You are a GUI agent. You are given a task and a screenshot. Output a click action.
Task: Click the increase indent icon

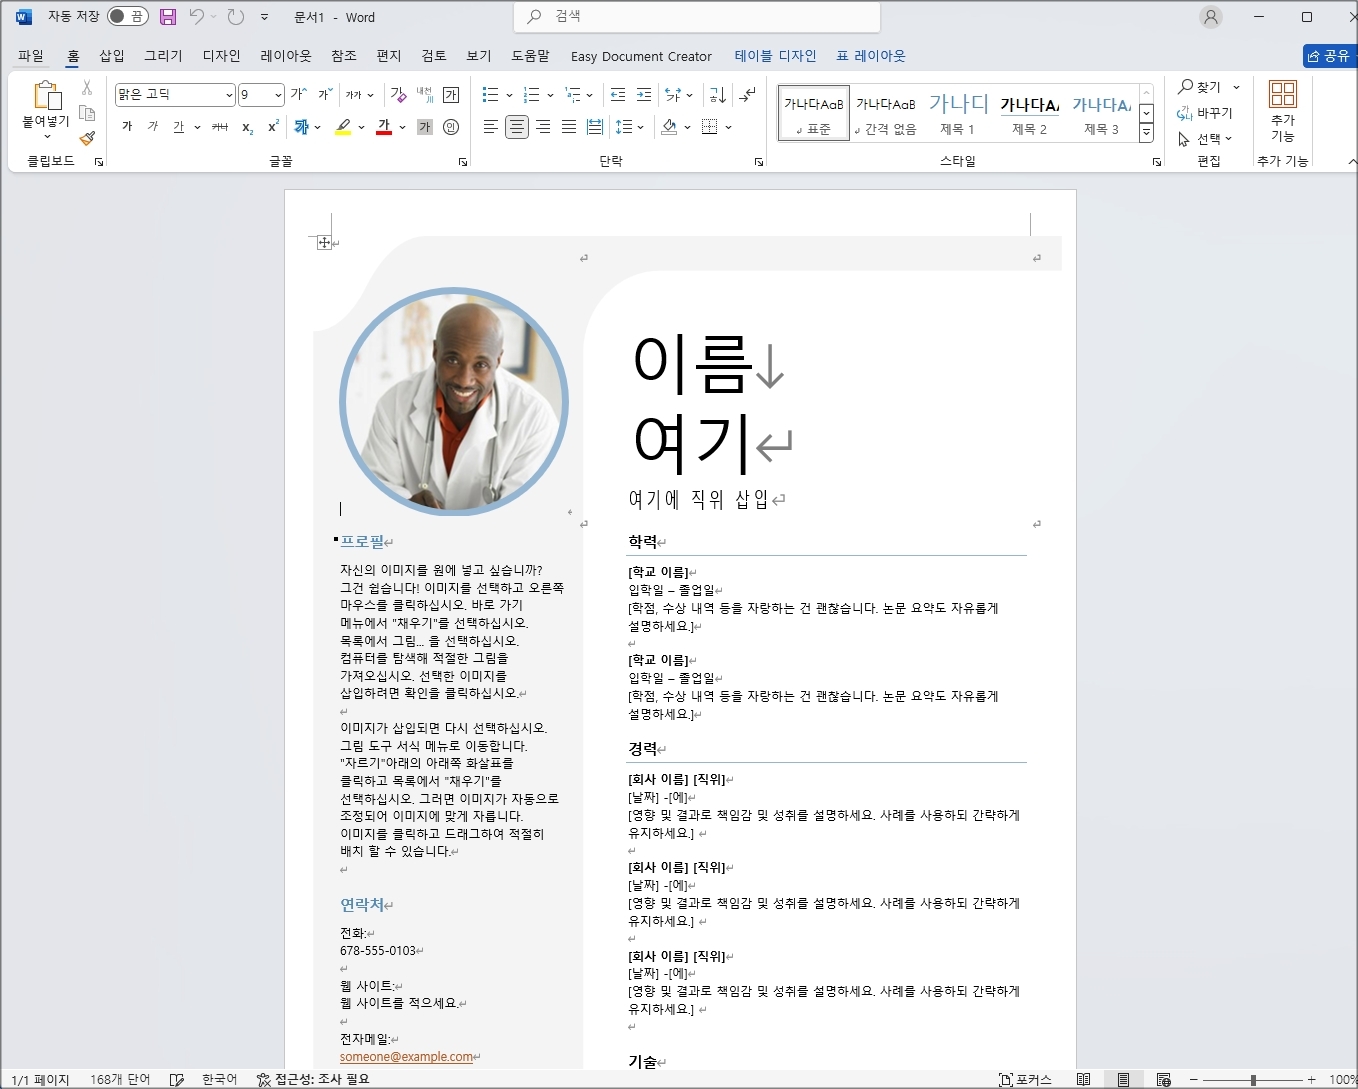[644, 95]
